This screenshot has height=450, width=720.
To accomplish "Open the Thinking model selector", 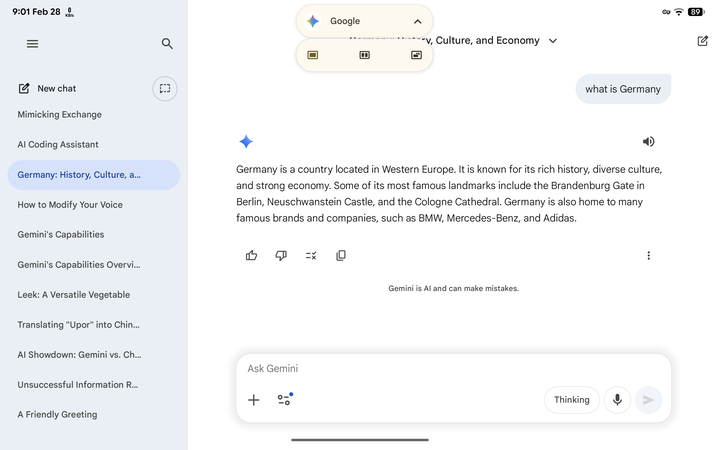I will 572,400.
